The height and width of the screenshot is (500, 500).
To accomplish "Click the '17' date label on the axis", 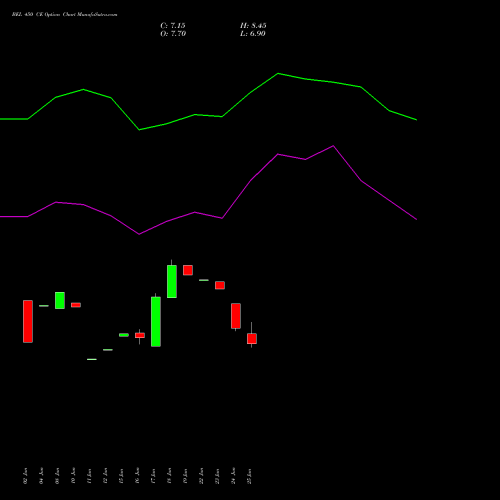I will pyautogui.click(x=153, y=476).
